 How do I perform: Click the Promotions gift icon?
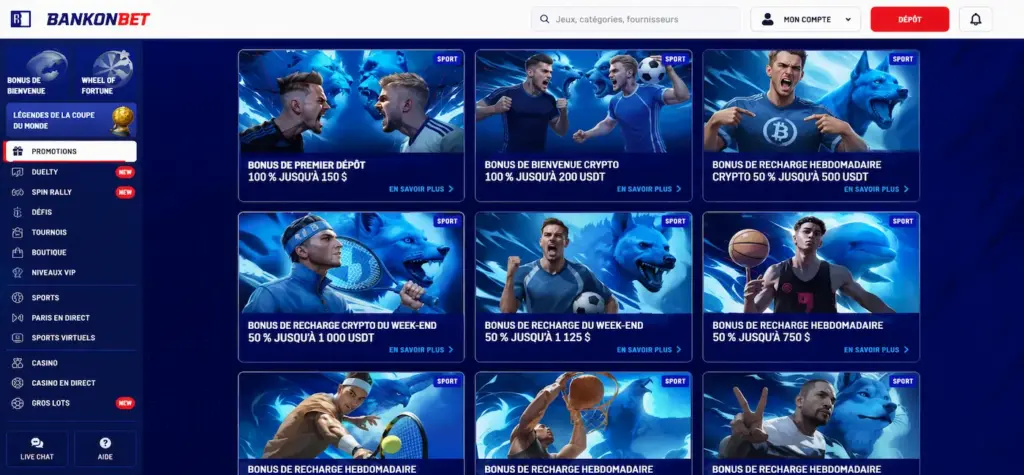click(x=18, y=152)
